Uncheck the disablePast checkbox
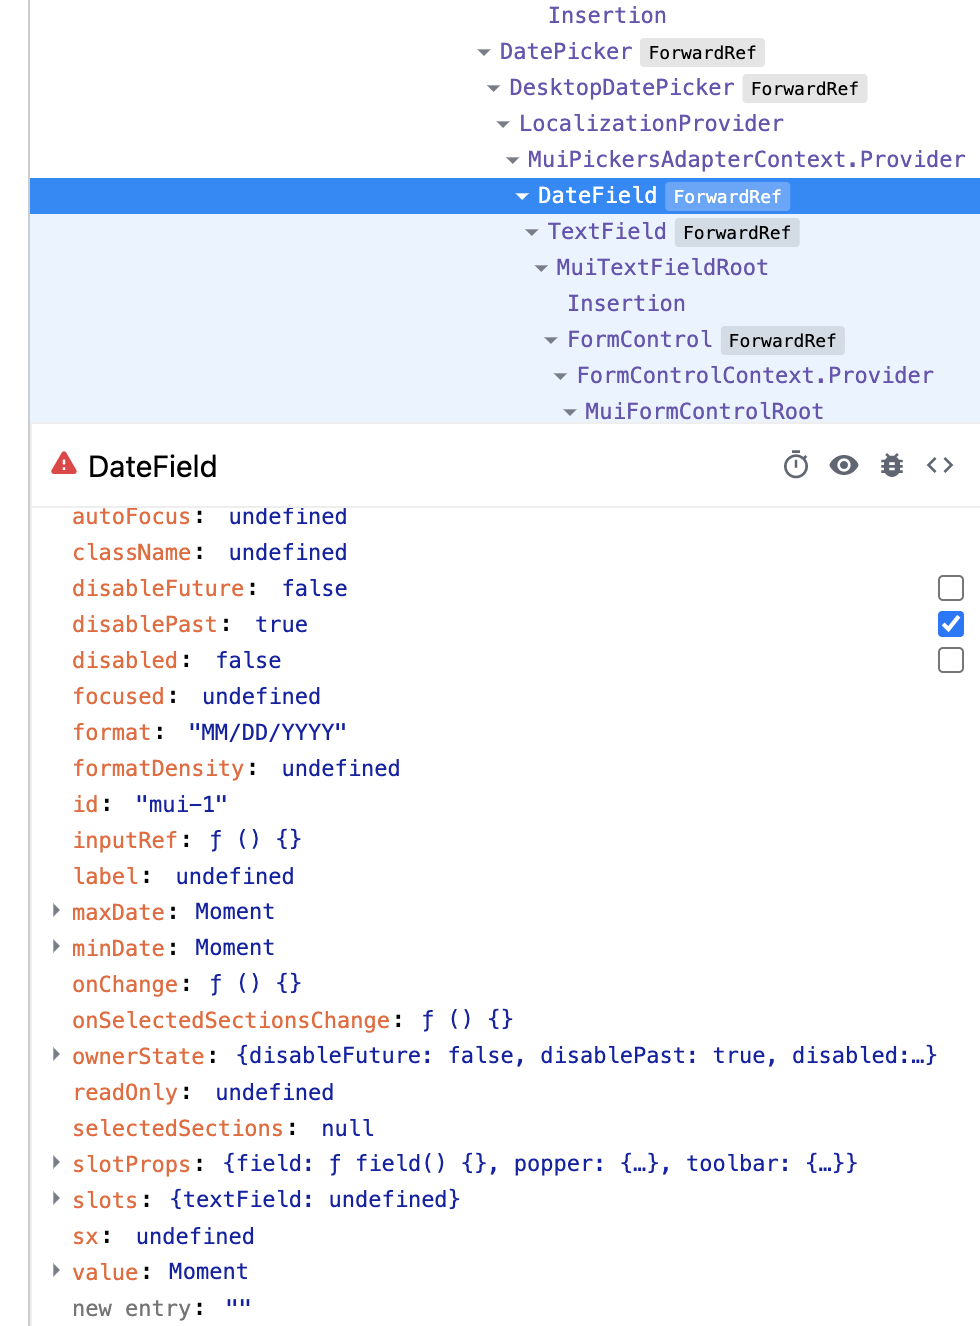Screen dimensions: 980x1326 (950, 624)
